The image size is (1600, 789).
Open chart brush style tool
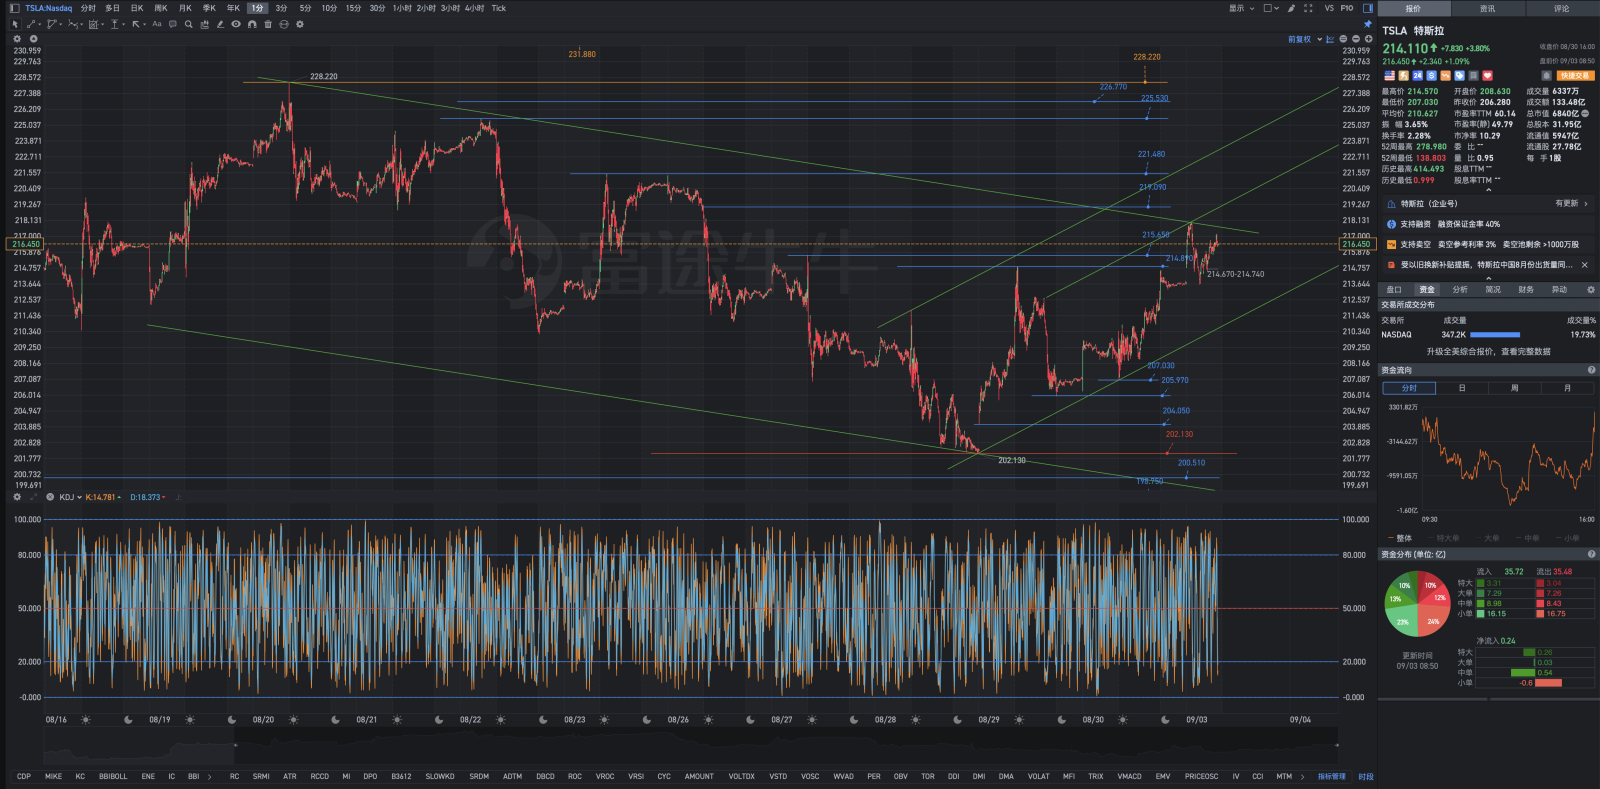(x=1291, y=8)
